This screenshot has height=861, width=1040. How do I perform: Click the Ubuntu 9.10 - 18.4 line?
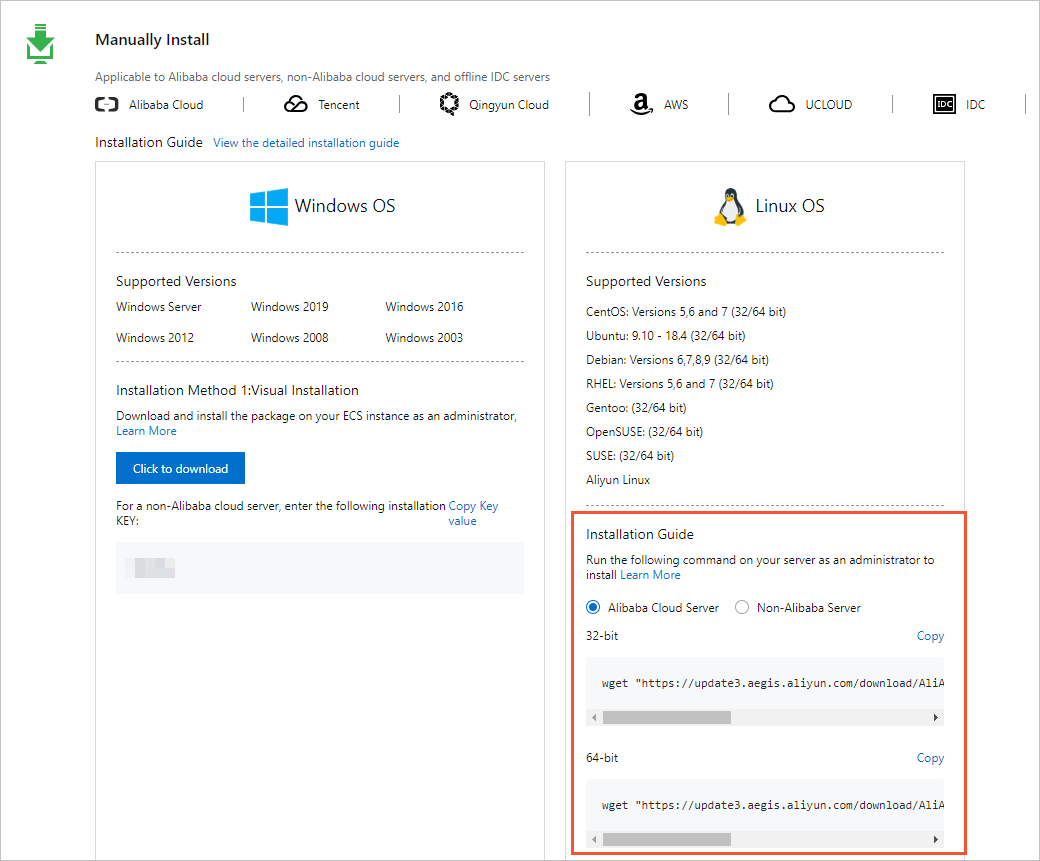665,336
